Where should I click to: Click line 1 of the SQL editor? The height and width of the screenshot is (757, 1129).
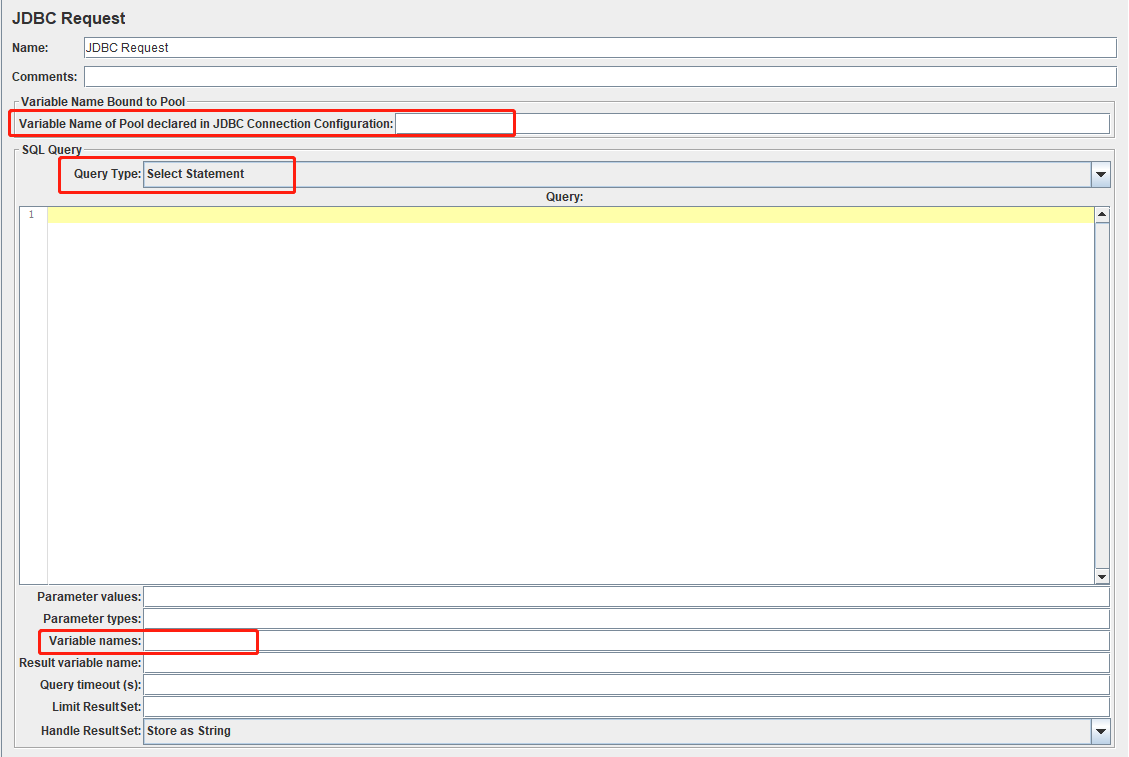[570, 215]
